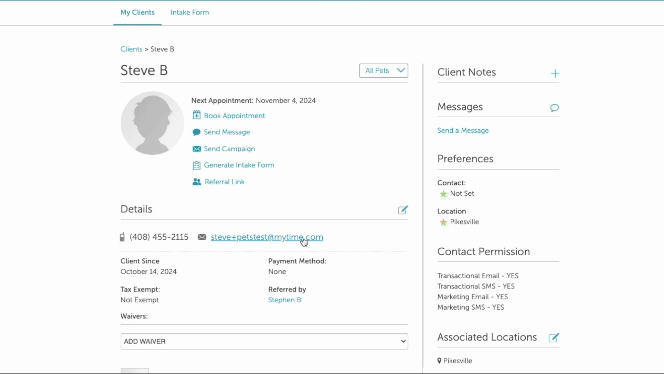Click the Stephen B referrer link
The height and width of the screenshot is (374, 664).
(x=285, y=300)
